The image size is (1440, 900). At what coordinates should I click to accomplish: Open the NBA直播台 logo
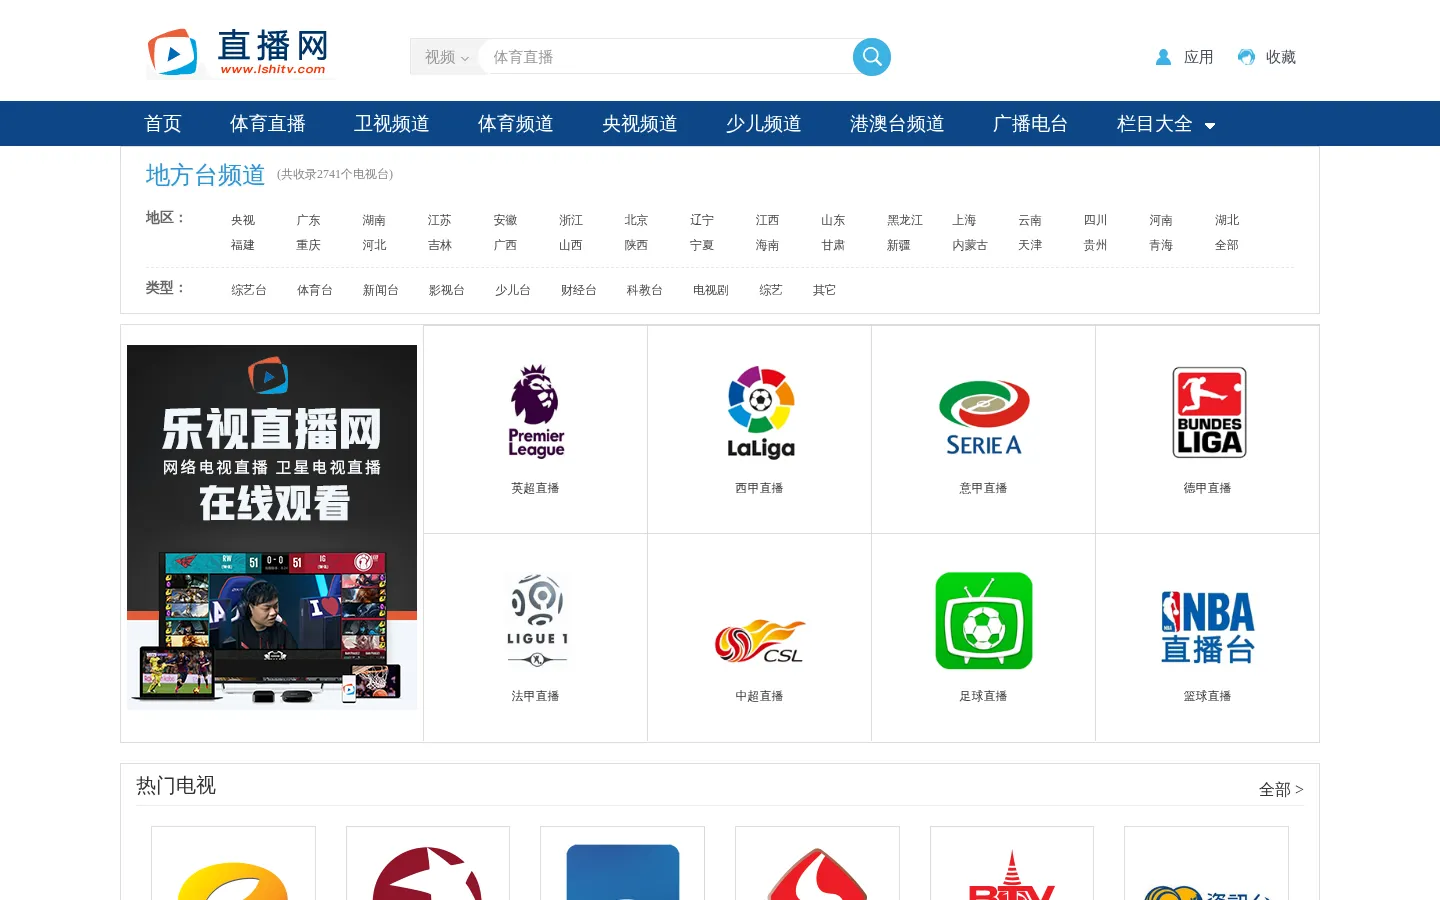click(x=1208, y=628)
